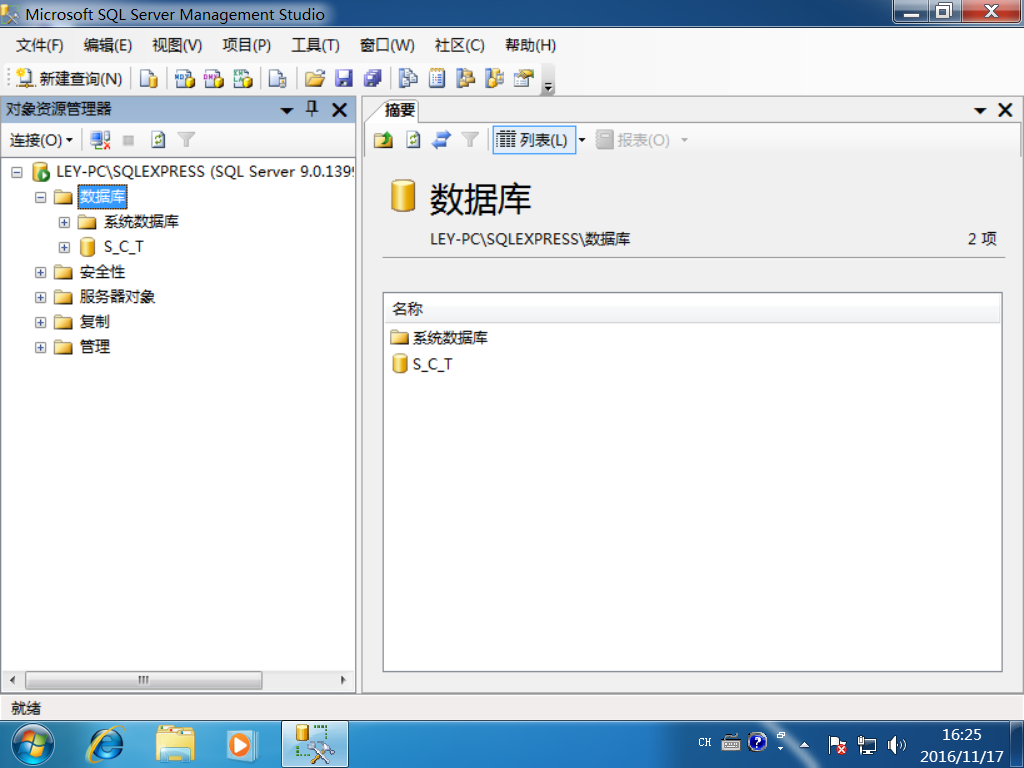Click the Refresh icon in Object Explorer toolbar
Image resolution: width=1024 pixels, height=768 pixels.
tap(158, 140)
